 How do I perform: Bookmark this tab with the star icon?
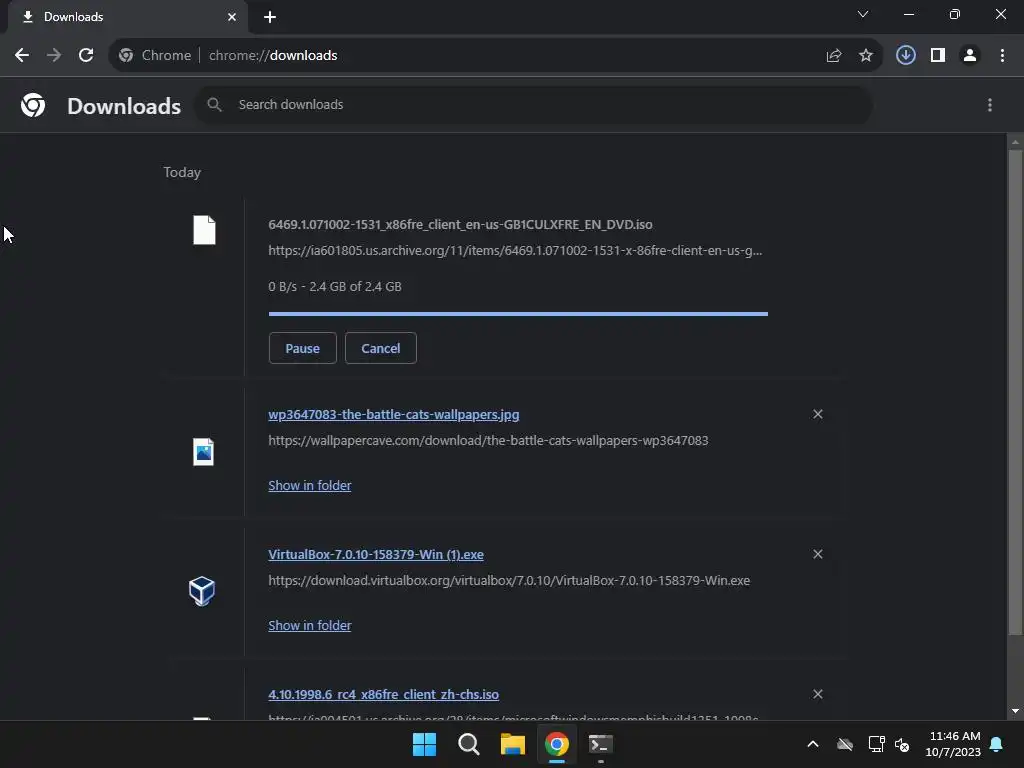click(x=866, y=56)
